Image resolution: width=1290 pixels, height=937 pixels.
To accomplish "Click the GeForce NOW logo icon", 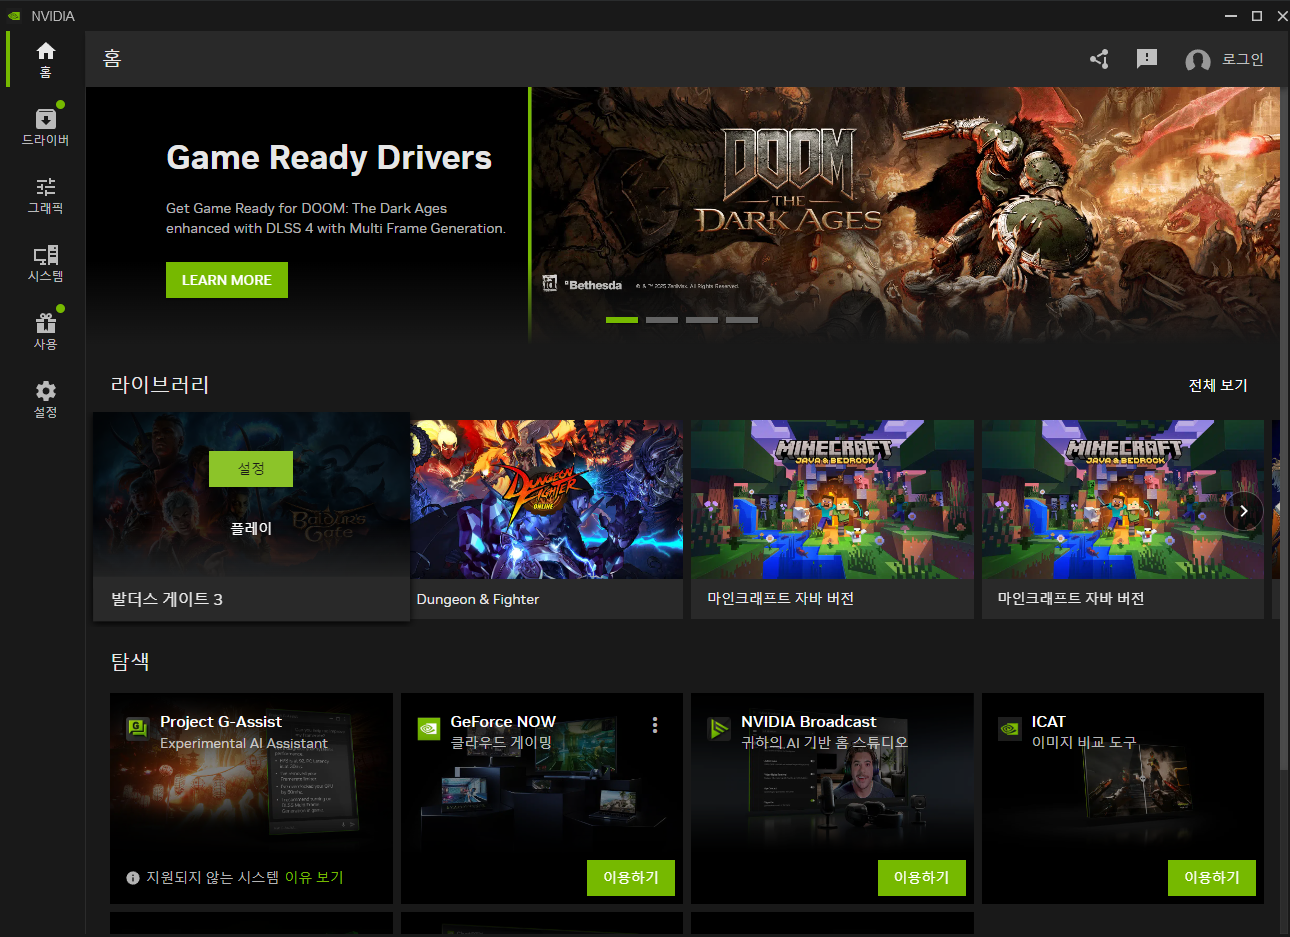I will [x=429, y=729].
